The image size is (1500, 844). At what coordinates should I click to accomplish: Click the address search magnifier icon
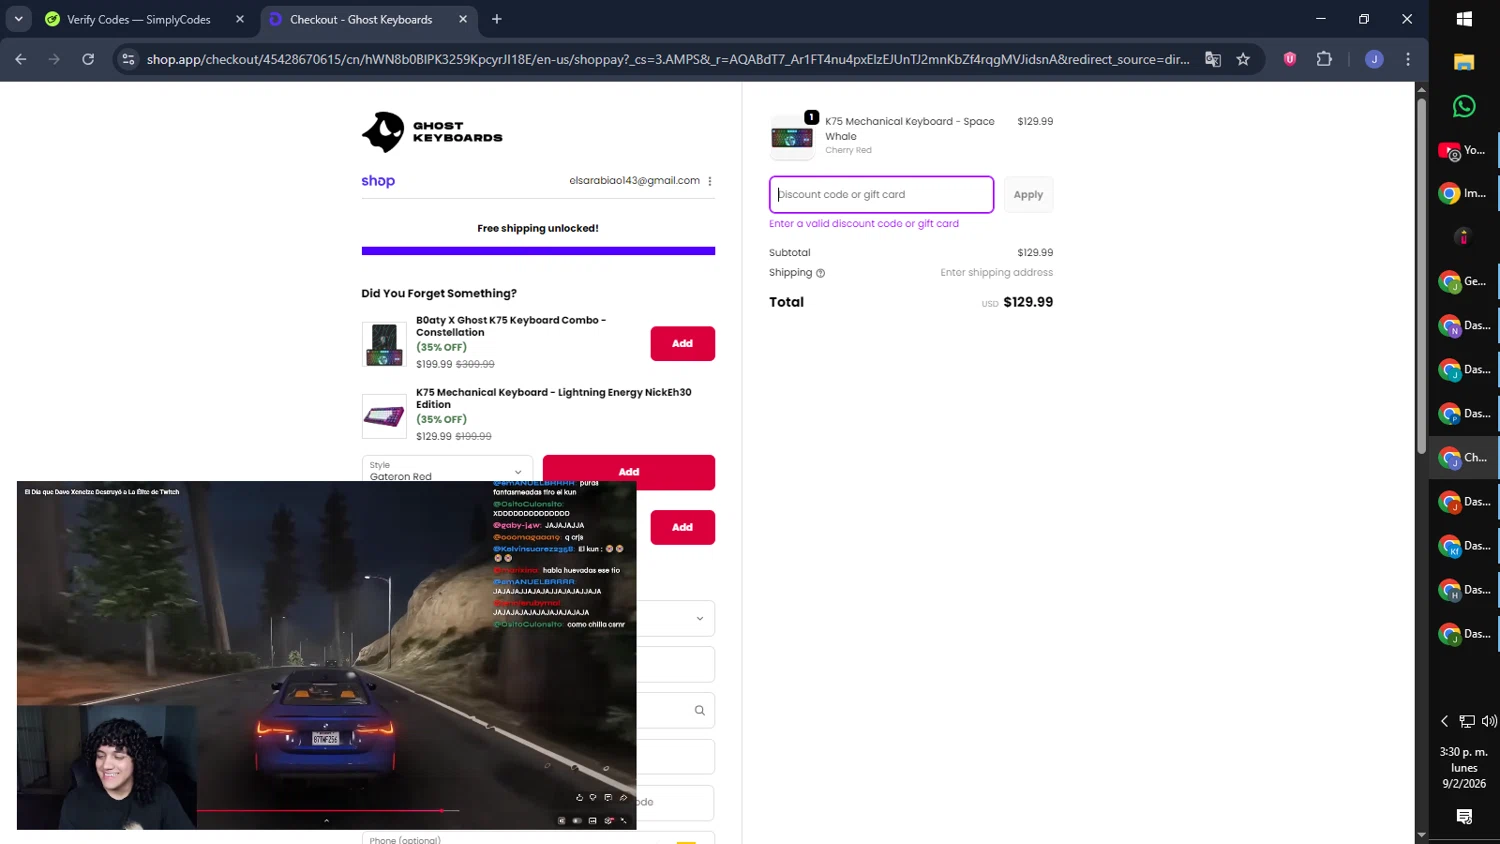pyautogui.click(x=699, y=710)
